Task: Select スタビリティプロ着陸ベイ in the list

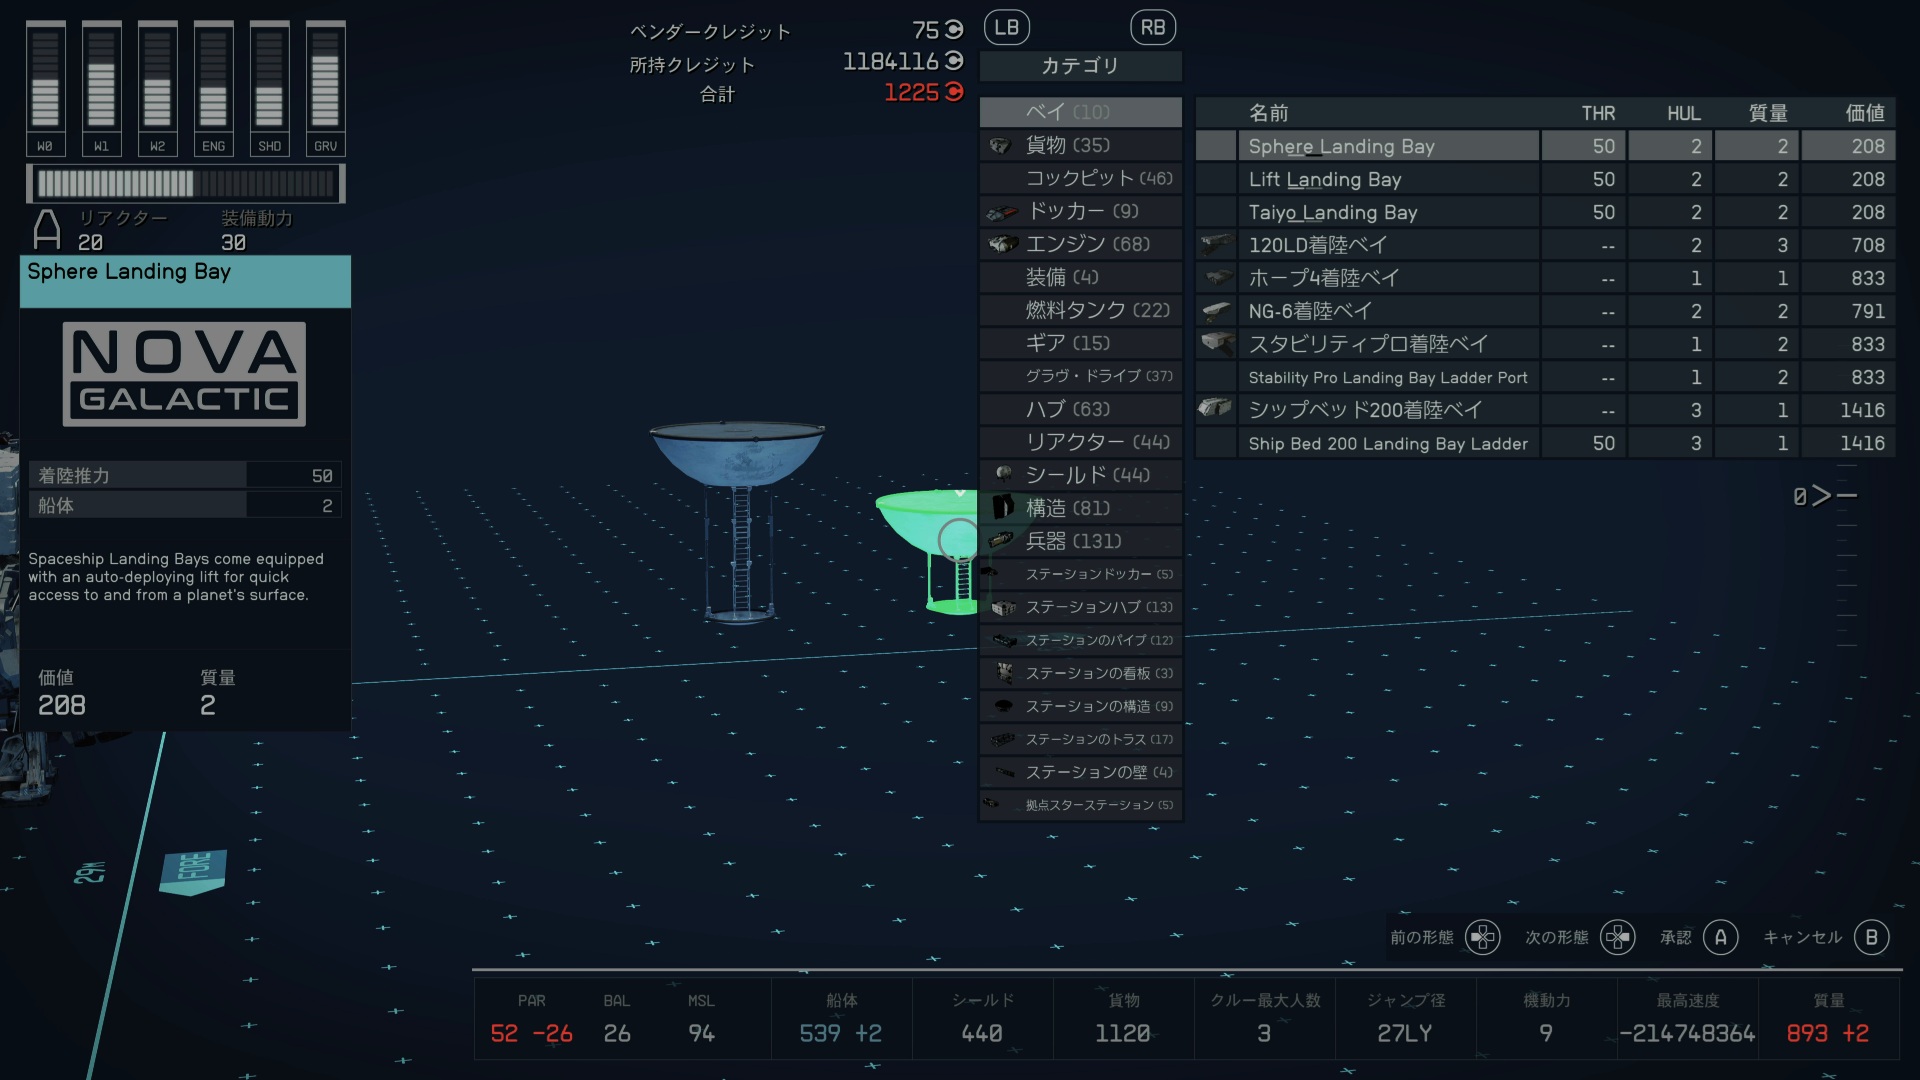Action: tap(1545, 344)
